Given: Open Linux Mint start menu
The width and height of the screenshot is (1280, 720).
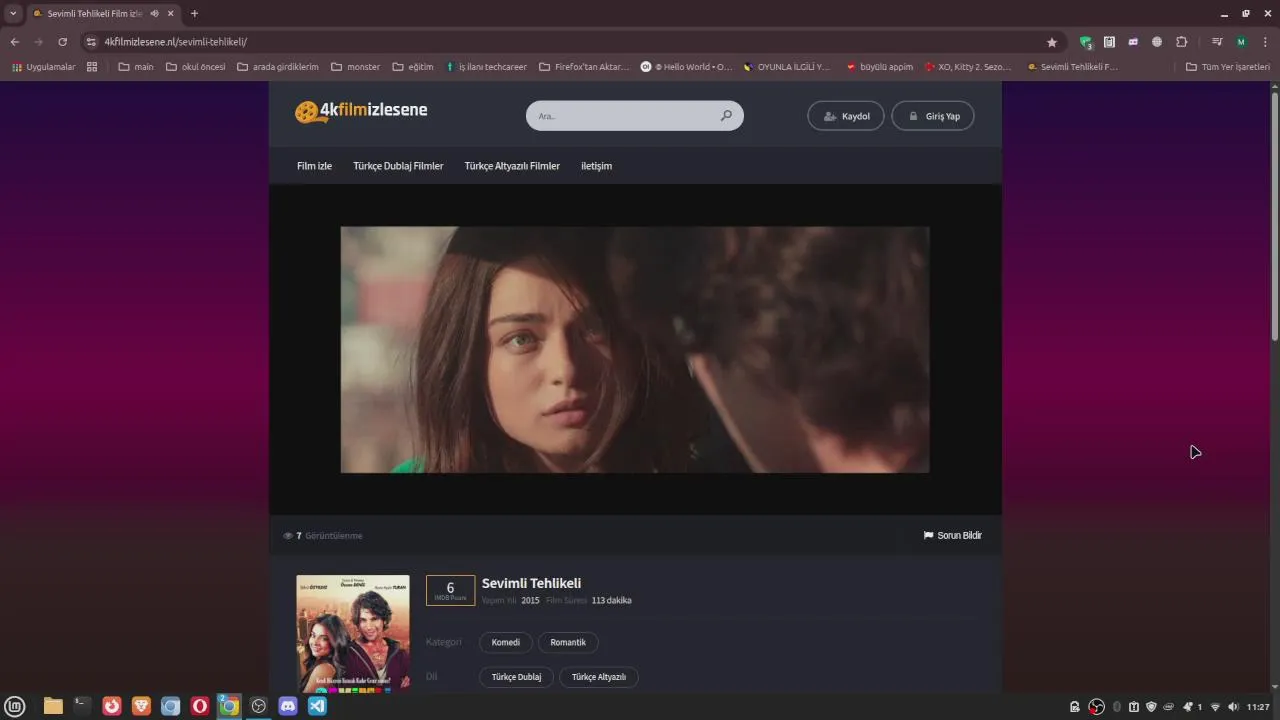Looking at the screenshot, I should [x=16, y=706].
